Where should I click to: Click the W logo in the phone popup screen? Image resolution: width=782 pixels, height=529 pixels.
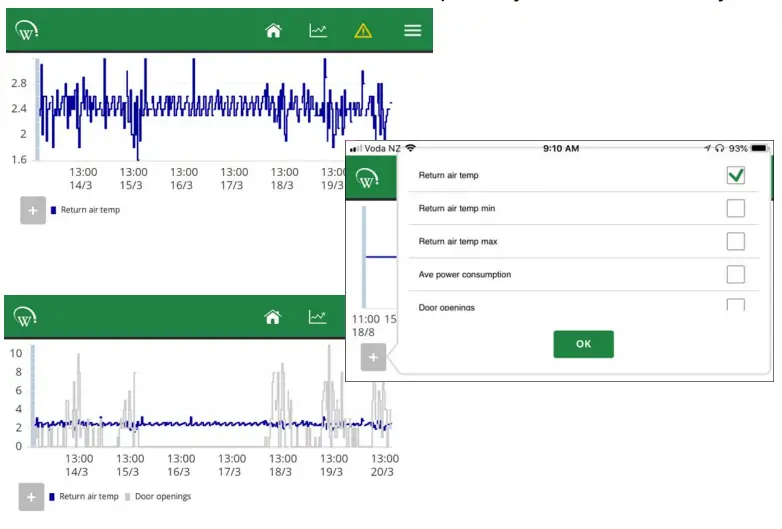tap(367, 178)
